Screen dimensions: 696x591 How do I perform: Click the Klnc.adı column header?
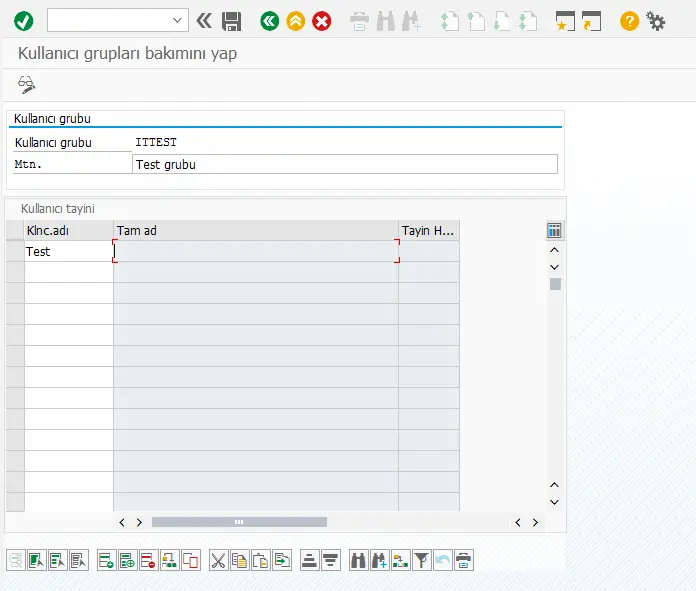click(x=68, y=231)
